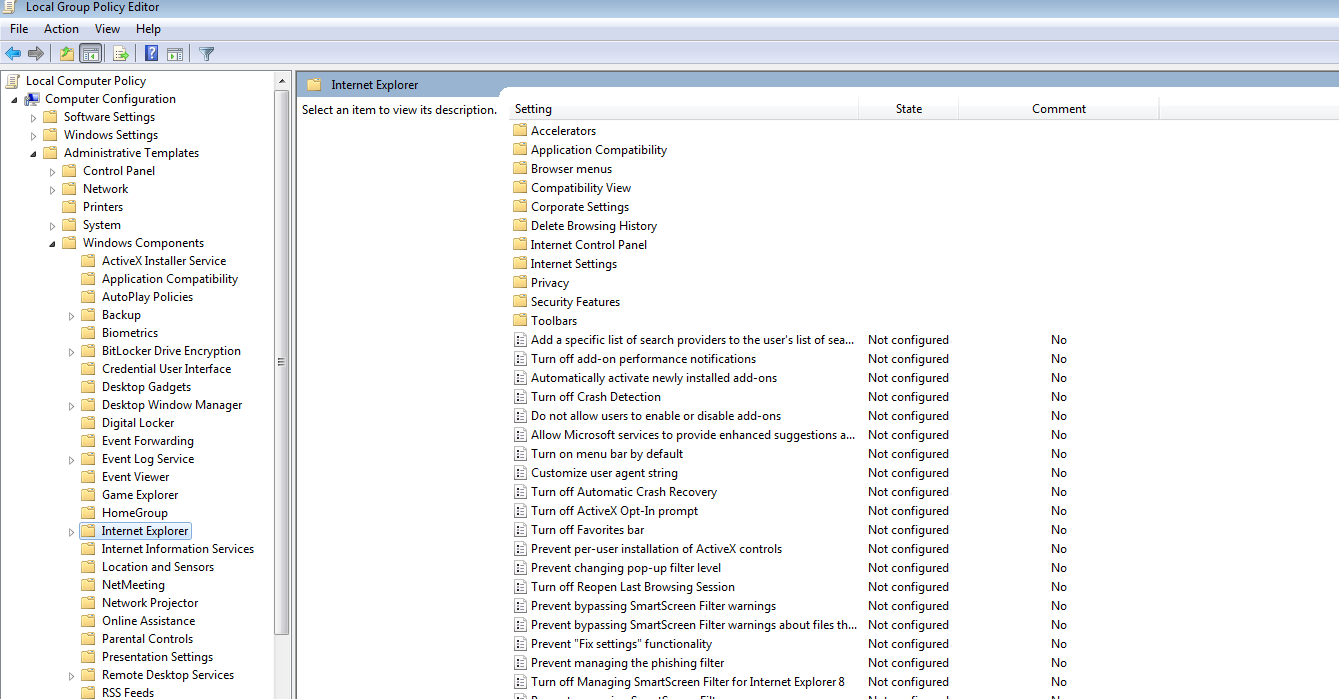Select Prevent "Fix settings" functionality row
This screenshot has width=1339, height=699.
[621, 644]
